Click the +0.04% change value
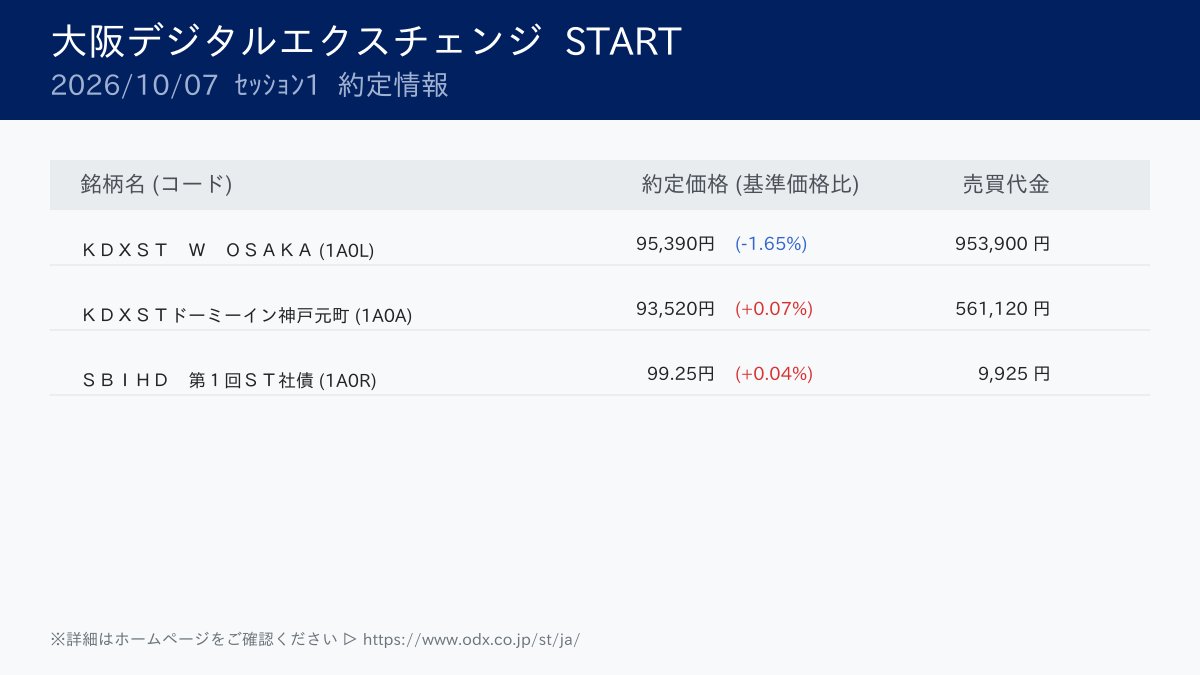1200x675 pixels. 774,373
